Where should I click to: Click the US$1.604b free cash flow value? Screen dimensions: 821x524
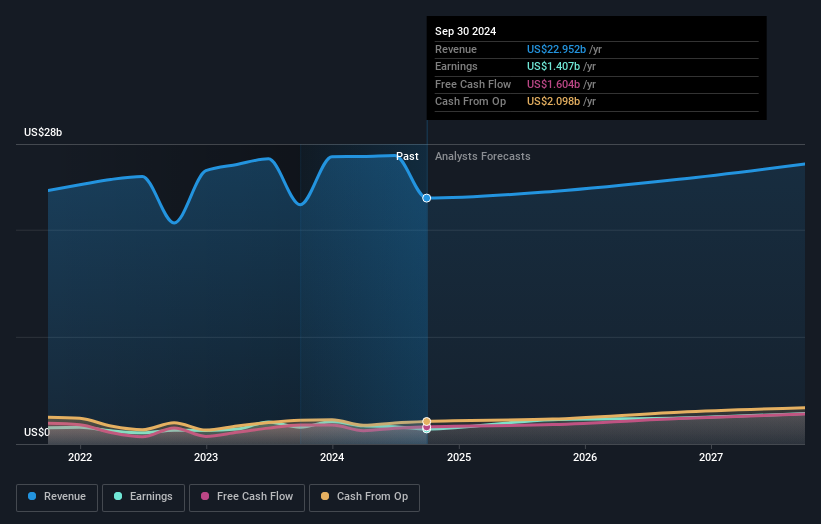(553, 84)
